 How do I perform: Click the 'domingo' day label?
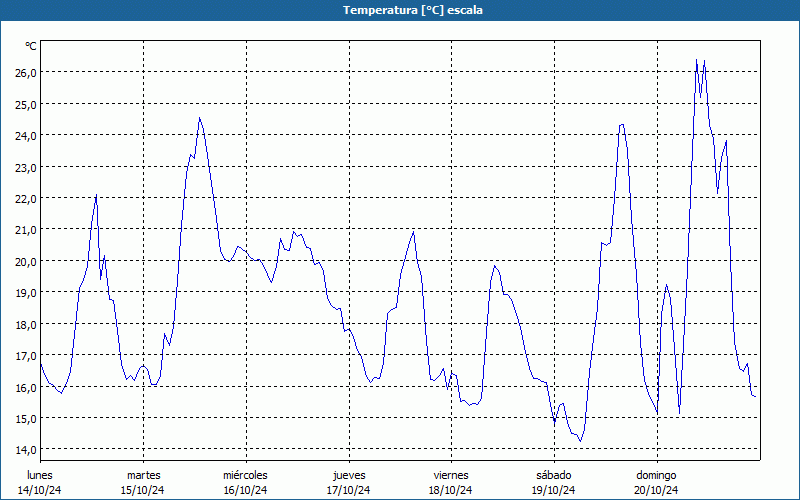pos(656,475)
